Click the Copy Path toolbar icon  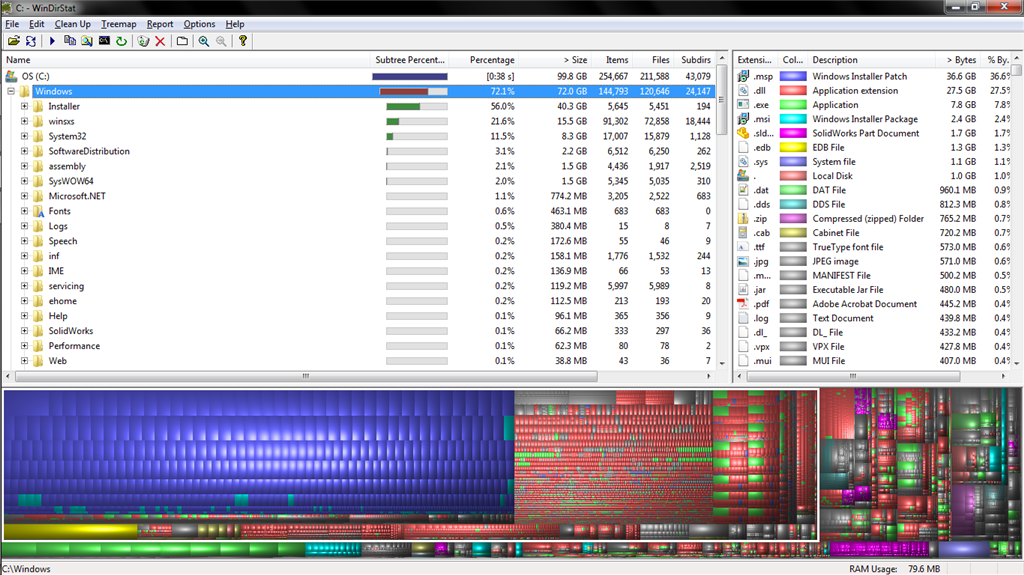tap(70, 41)
